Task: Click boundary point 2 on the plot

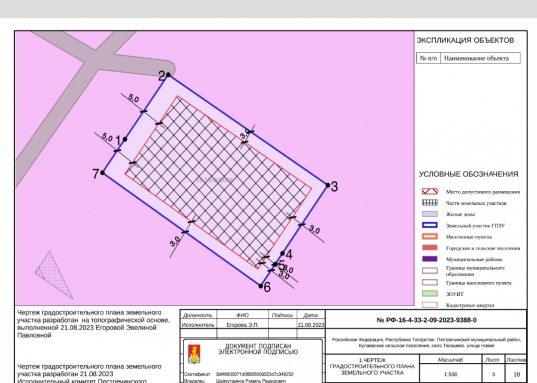Action: [x=168, y=74]
